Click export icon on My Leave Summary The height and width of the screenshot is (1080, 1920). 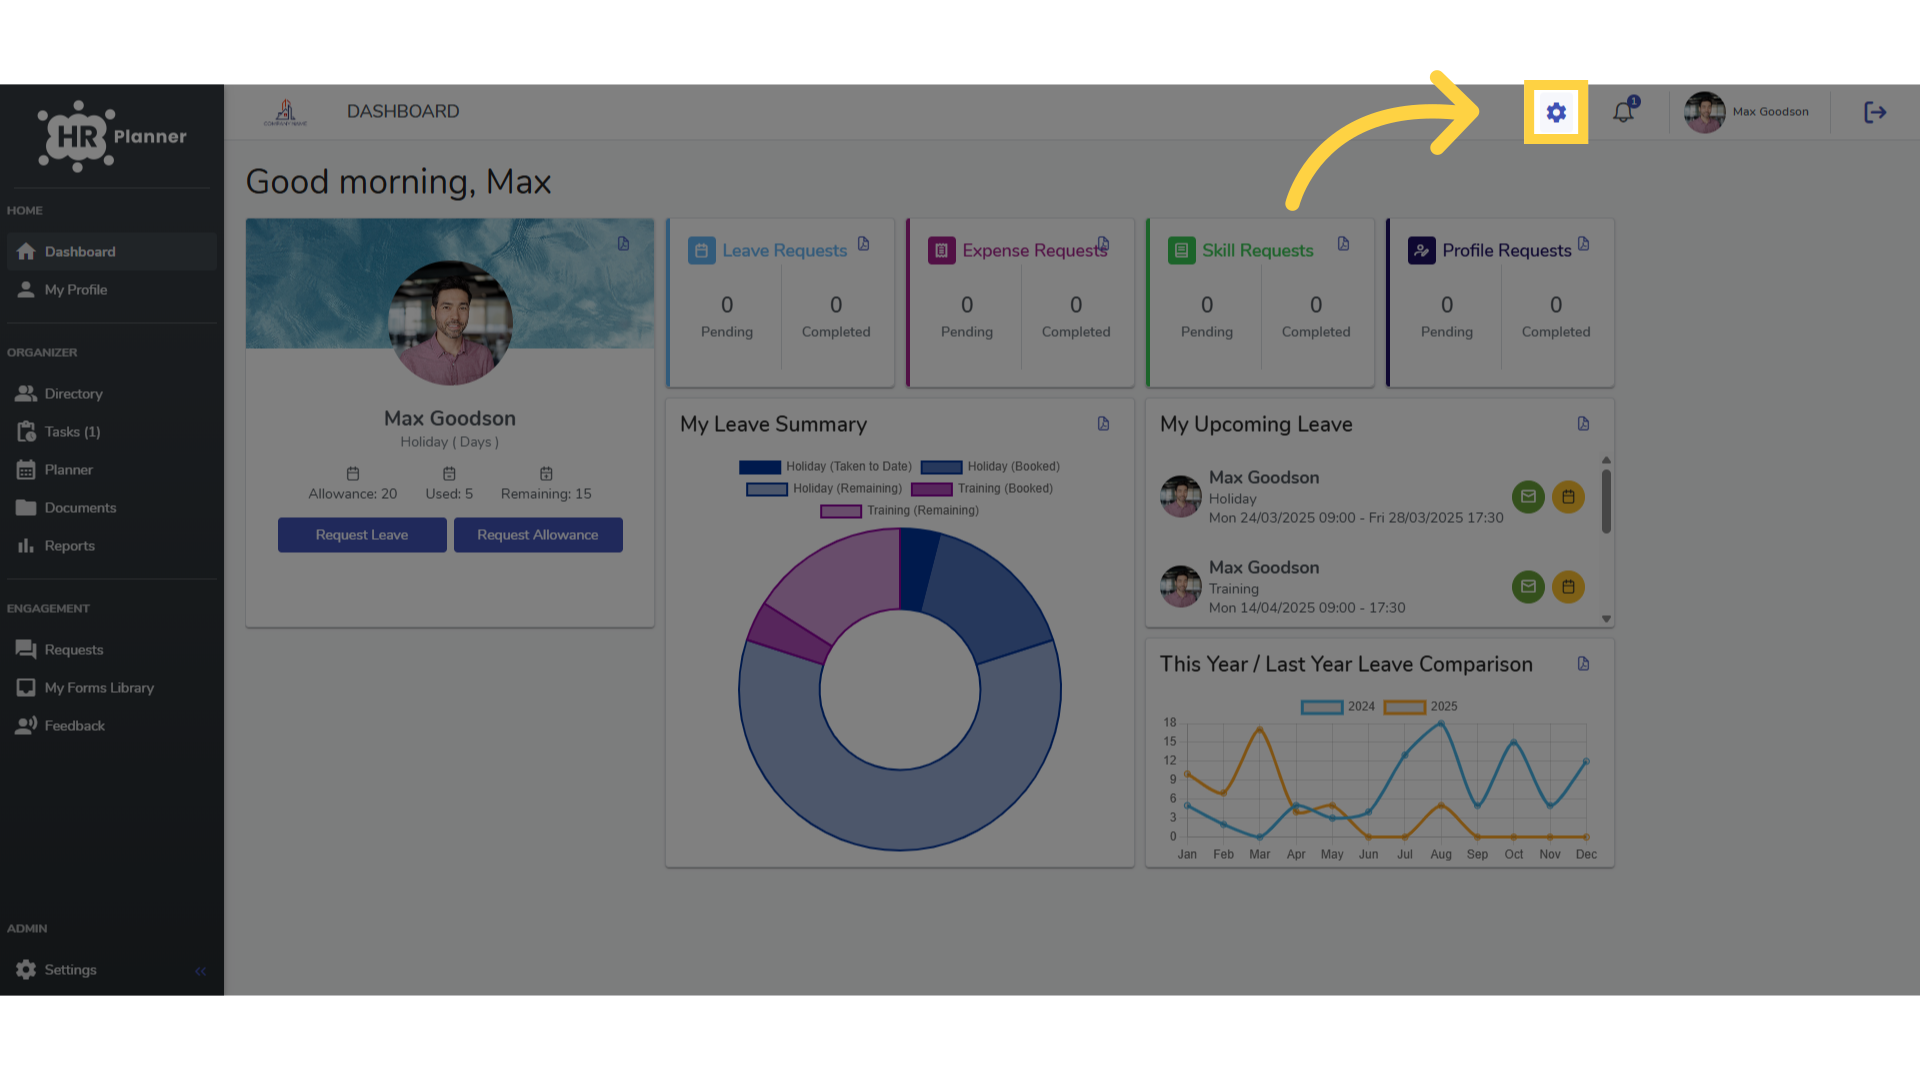(1103, 424)
